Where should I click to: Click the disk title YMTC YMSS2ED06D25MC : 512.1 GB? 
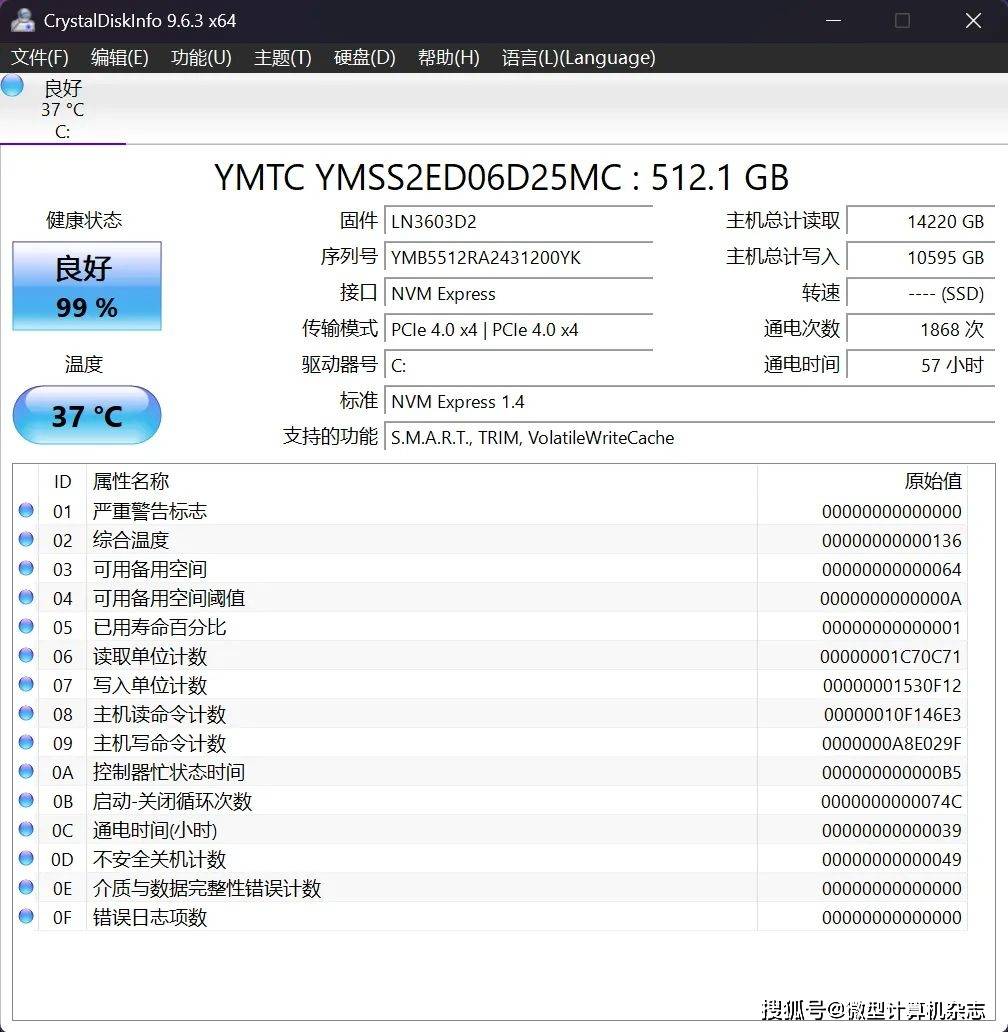(501, 177)
